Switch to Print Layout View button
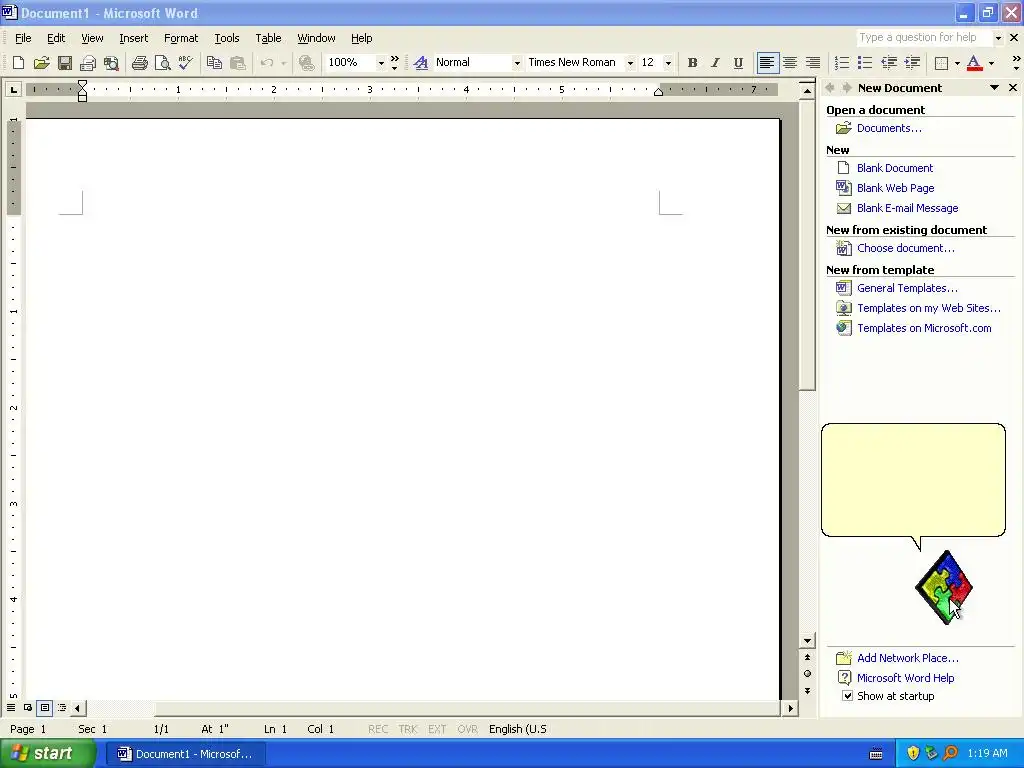1024x768 pixels. click(44, 707)
